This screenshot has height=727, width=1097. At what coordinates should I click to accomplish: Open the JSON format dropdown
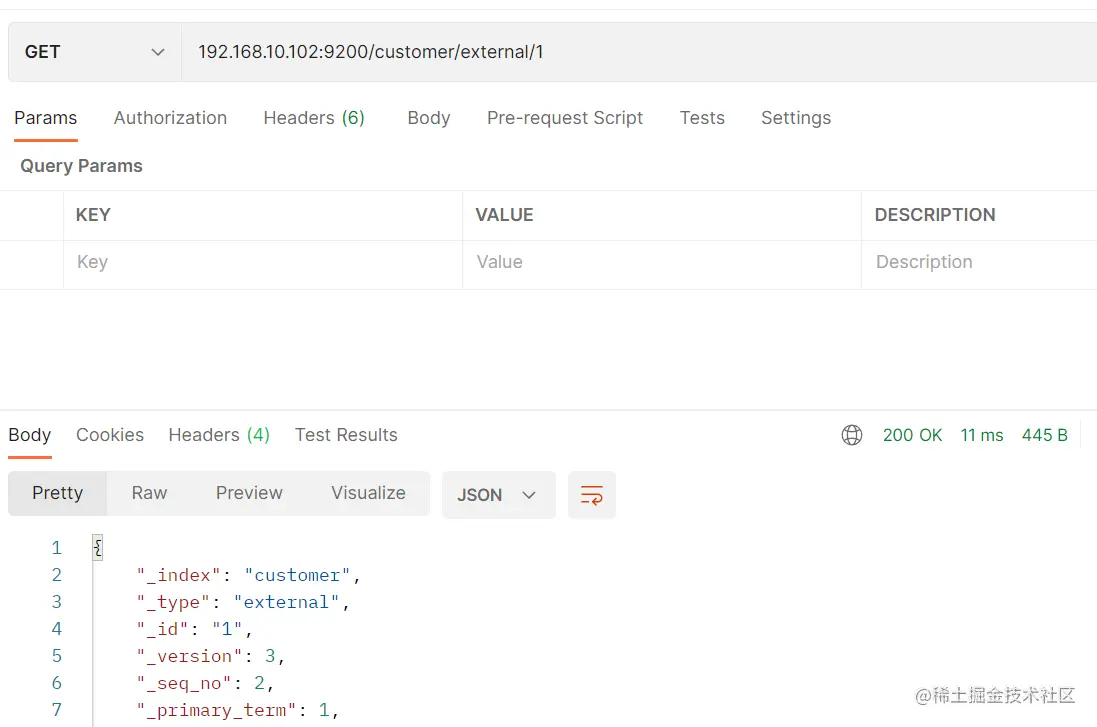point(498,495)
